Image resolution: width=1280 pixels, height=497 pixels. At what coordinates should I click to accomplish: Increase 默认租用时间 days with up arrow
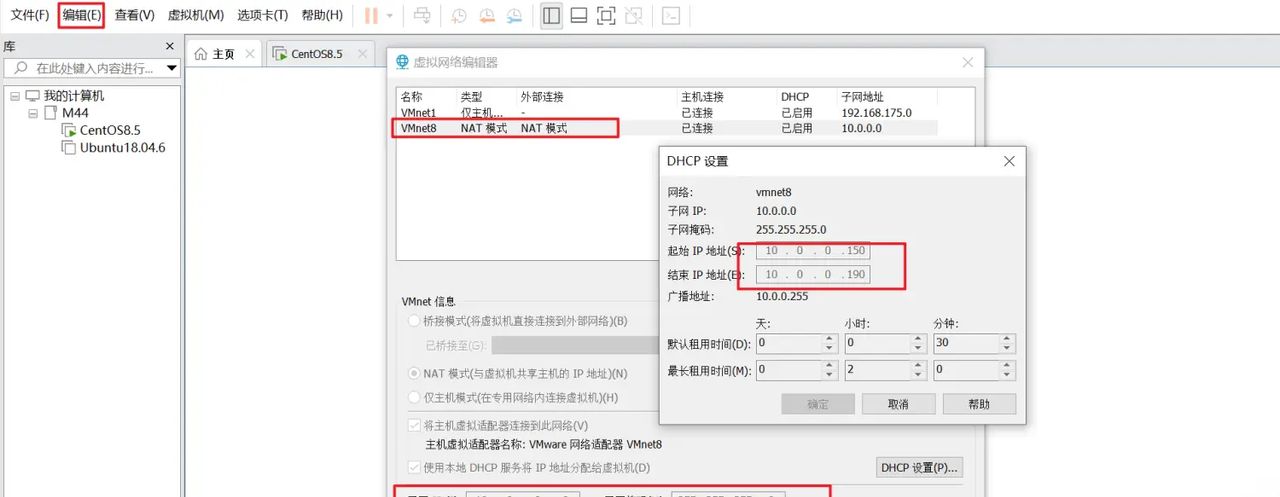(x=829, y=338)
